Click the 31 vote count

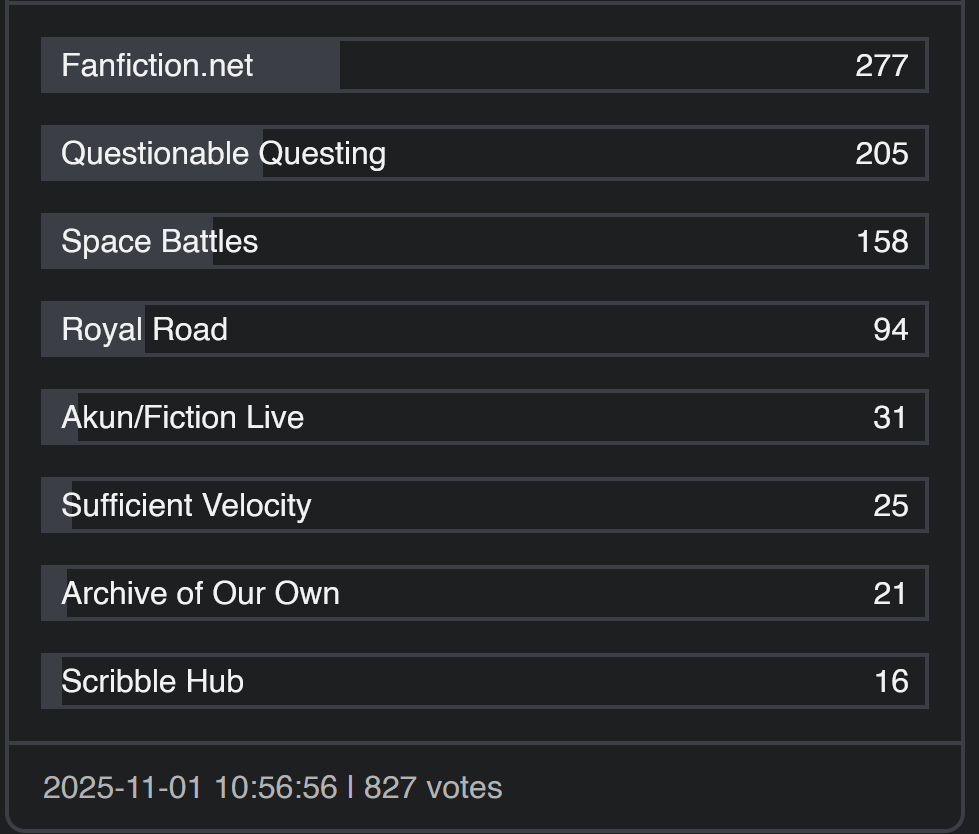tap(890, 418)
